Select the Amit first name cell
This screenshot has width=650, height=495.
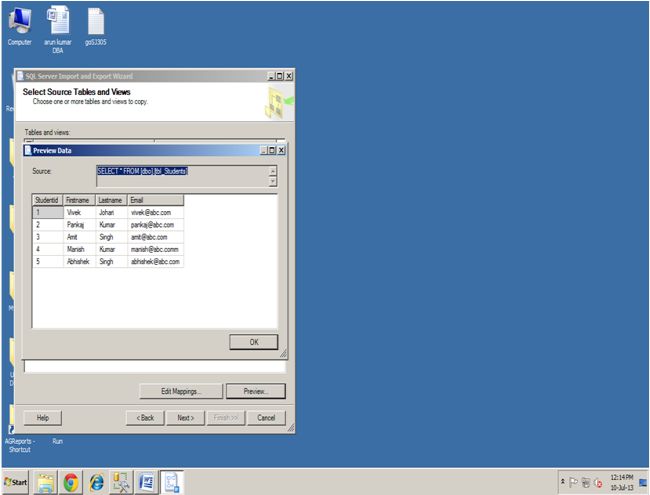(79, 237)
